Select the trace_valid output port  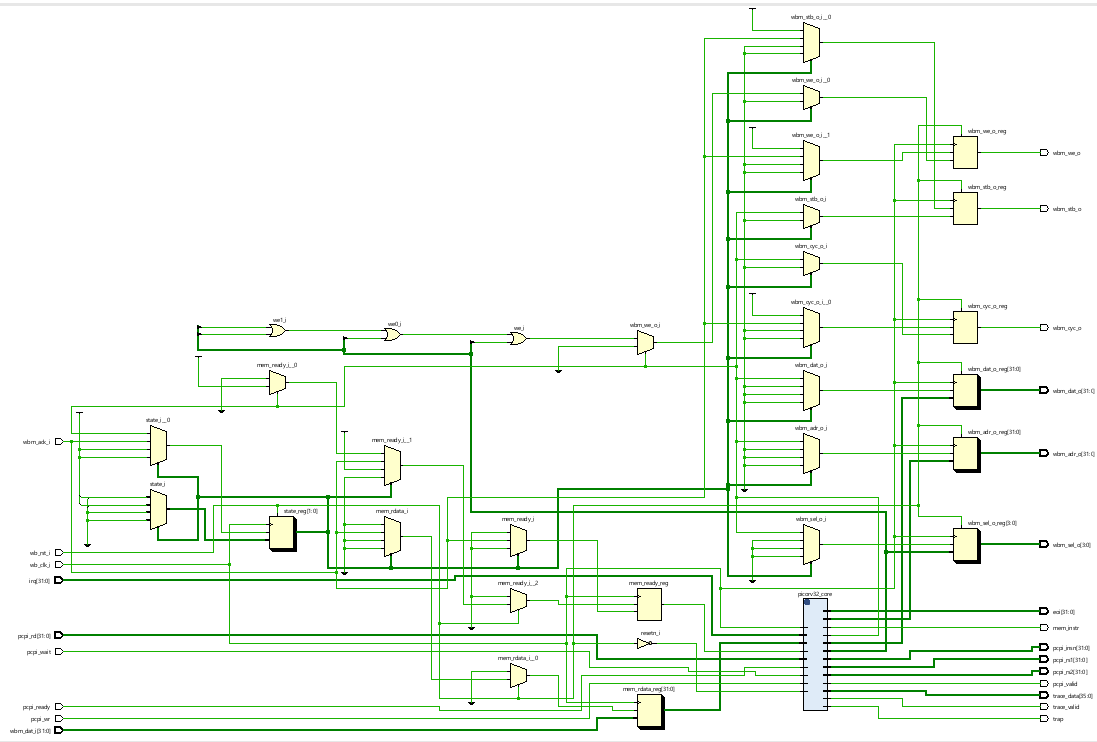1045,706
